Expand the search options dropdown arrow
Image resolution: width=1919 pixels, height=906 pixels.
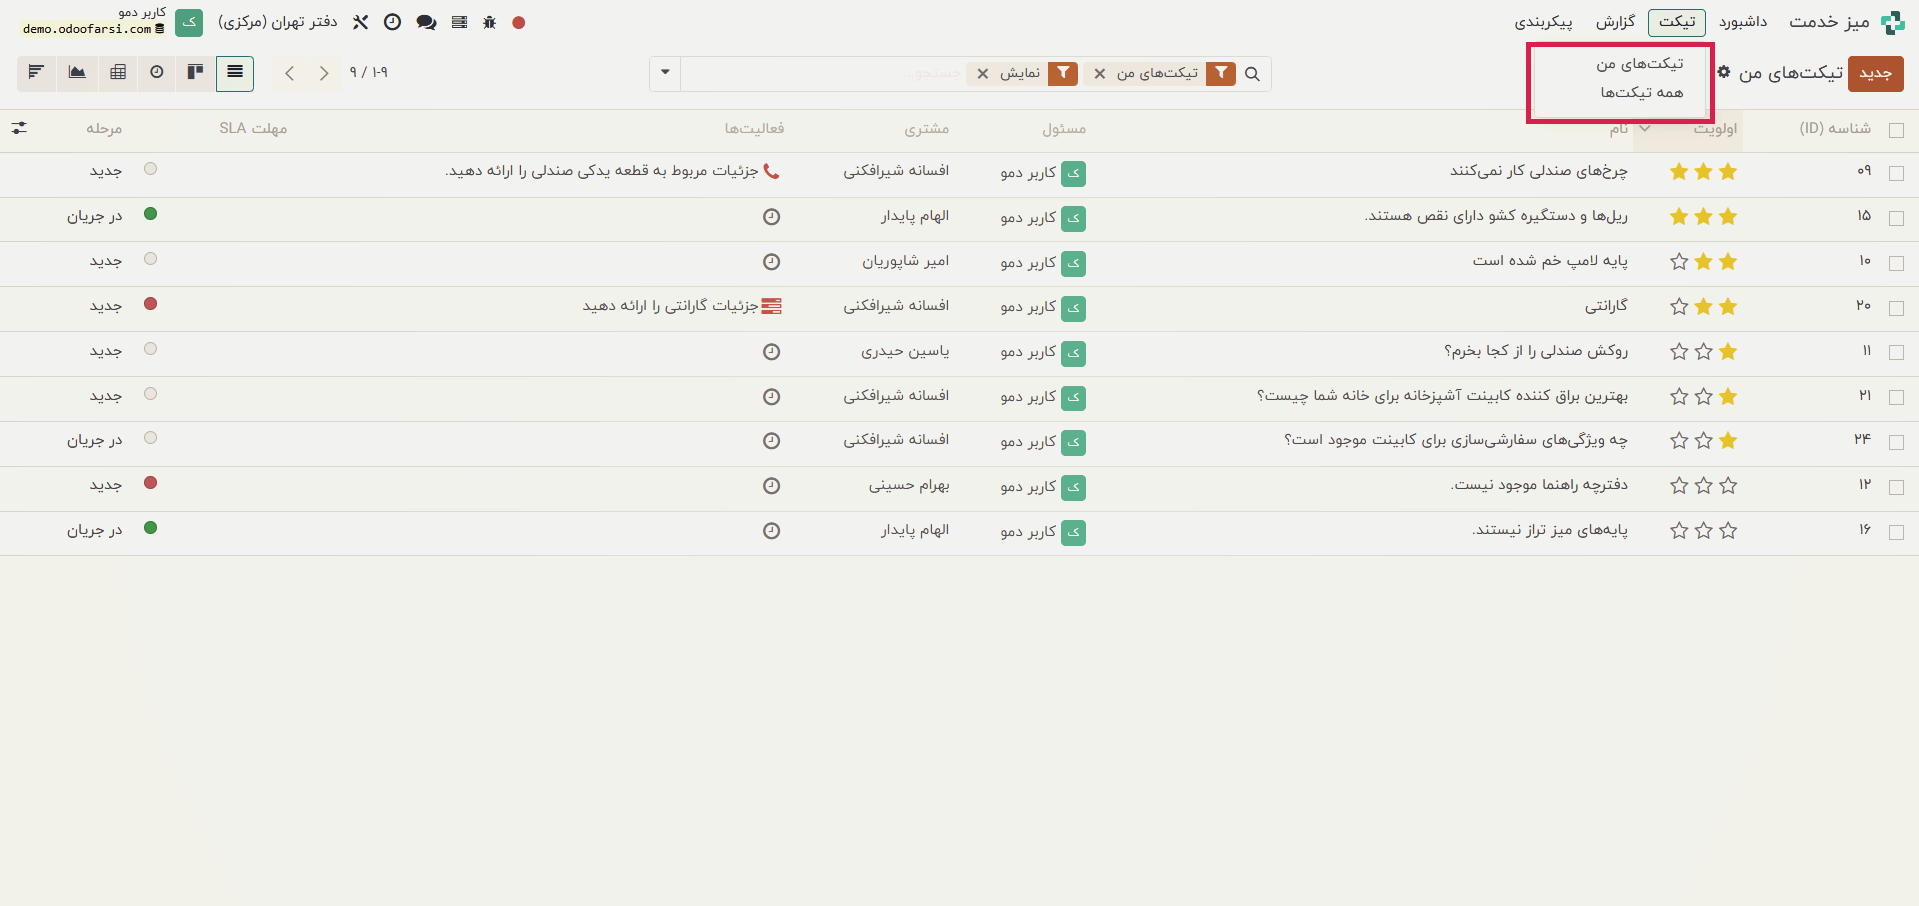point(664,73)
